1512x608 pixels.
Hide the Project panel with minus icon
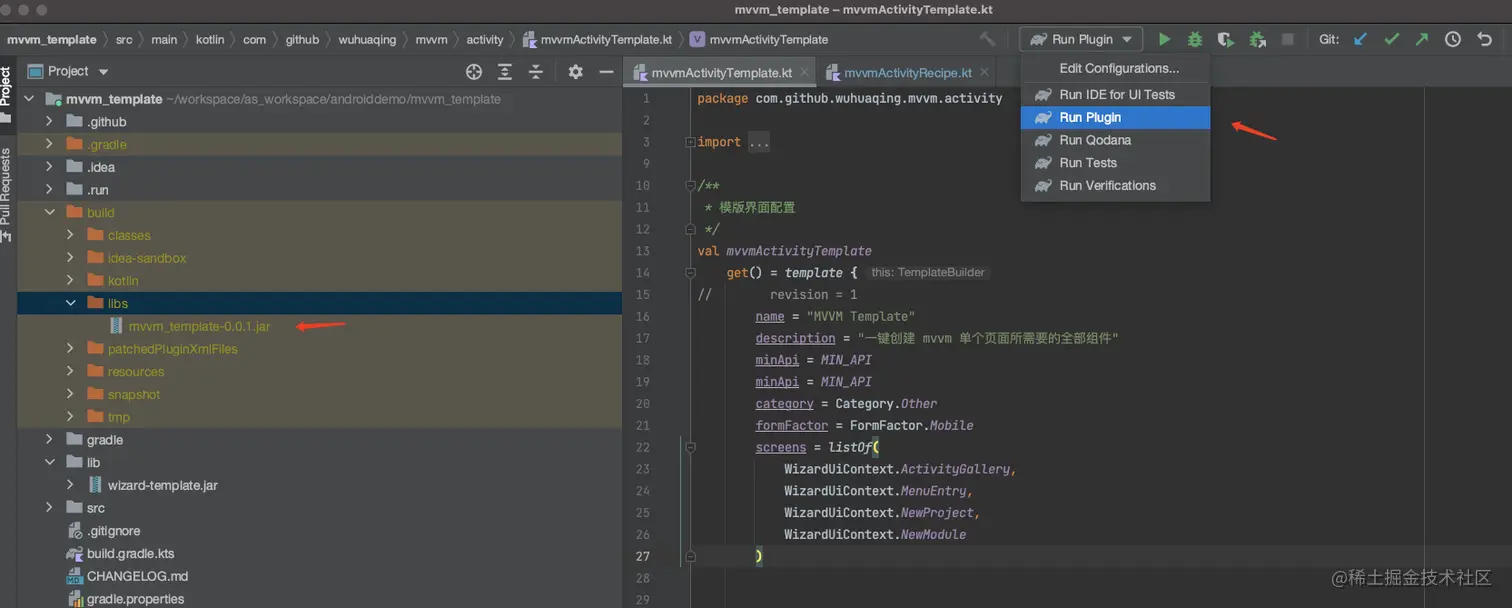point(606,71)
